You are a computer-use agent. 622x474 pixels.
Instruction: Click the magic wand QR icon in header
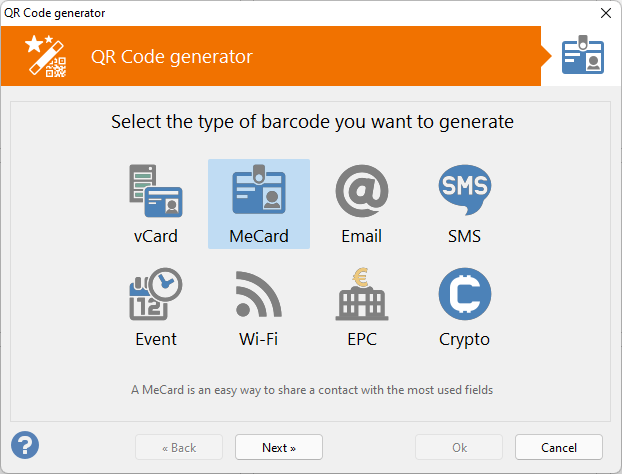click(x=46, y=56)
